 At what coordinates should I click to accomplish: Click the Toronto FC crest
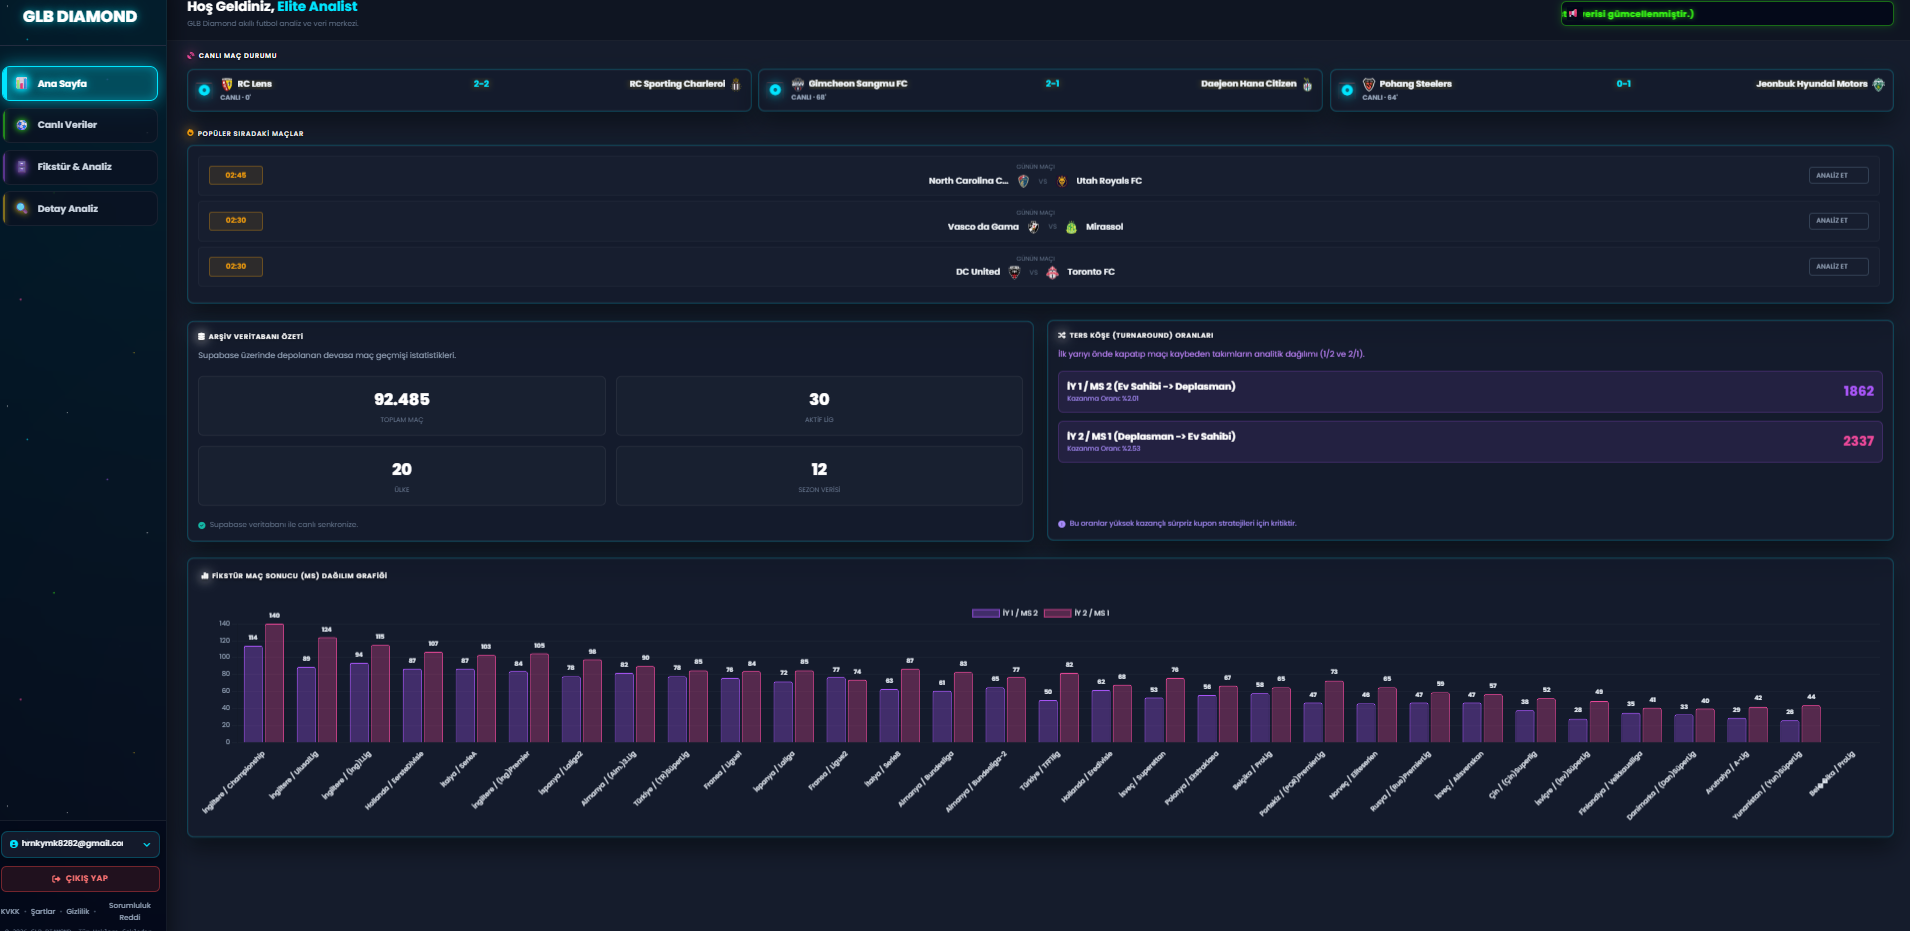point(1052,272)
